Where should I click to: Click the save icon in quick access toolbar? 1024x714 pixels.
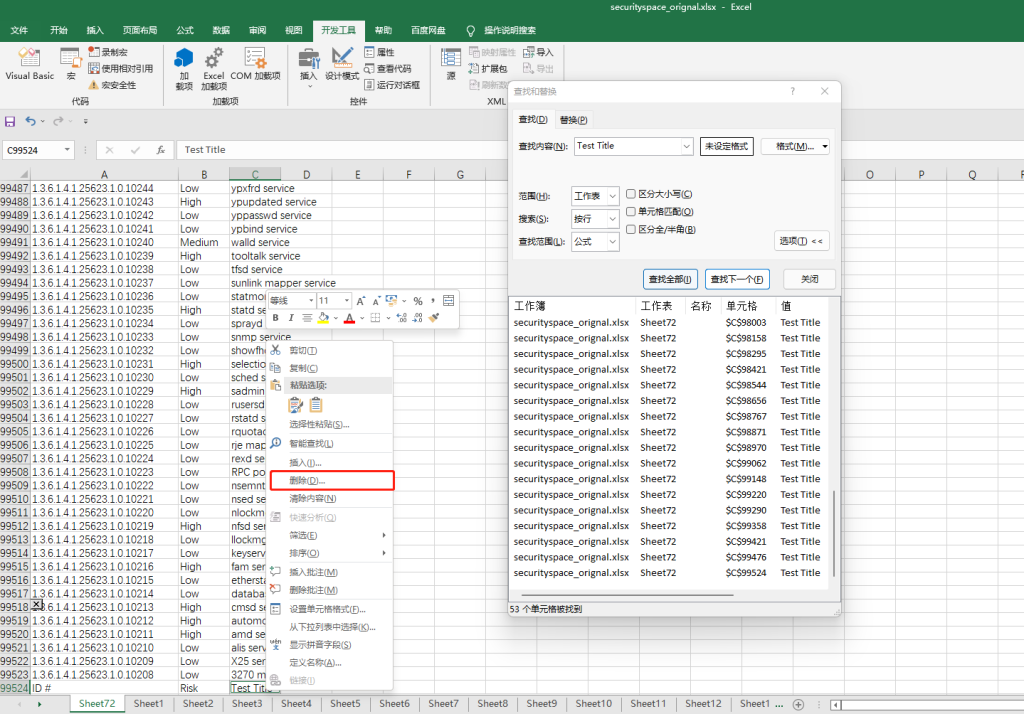click(x=10, y=121)
